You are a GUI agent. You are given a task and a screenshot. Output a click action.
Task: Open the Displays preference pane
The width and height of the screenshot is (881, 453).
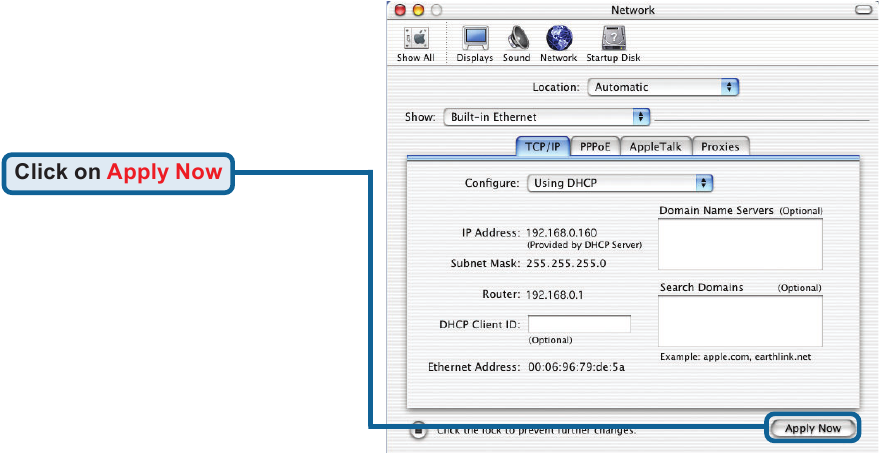[475, 40]
